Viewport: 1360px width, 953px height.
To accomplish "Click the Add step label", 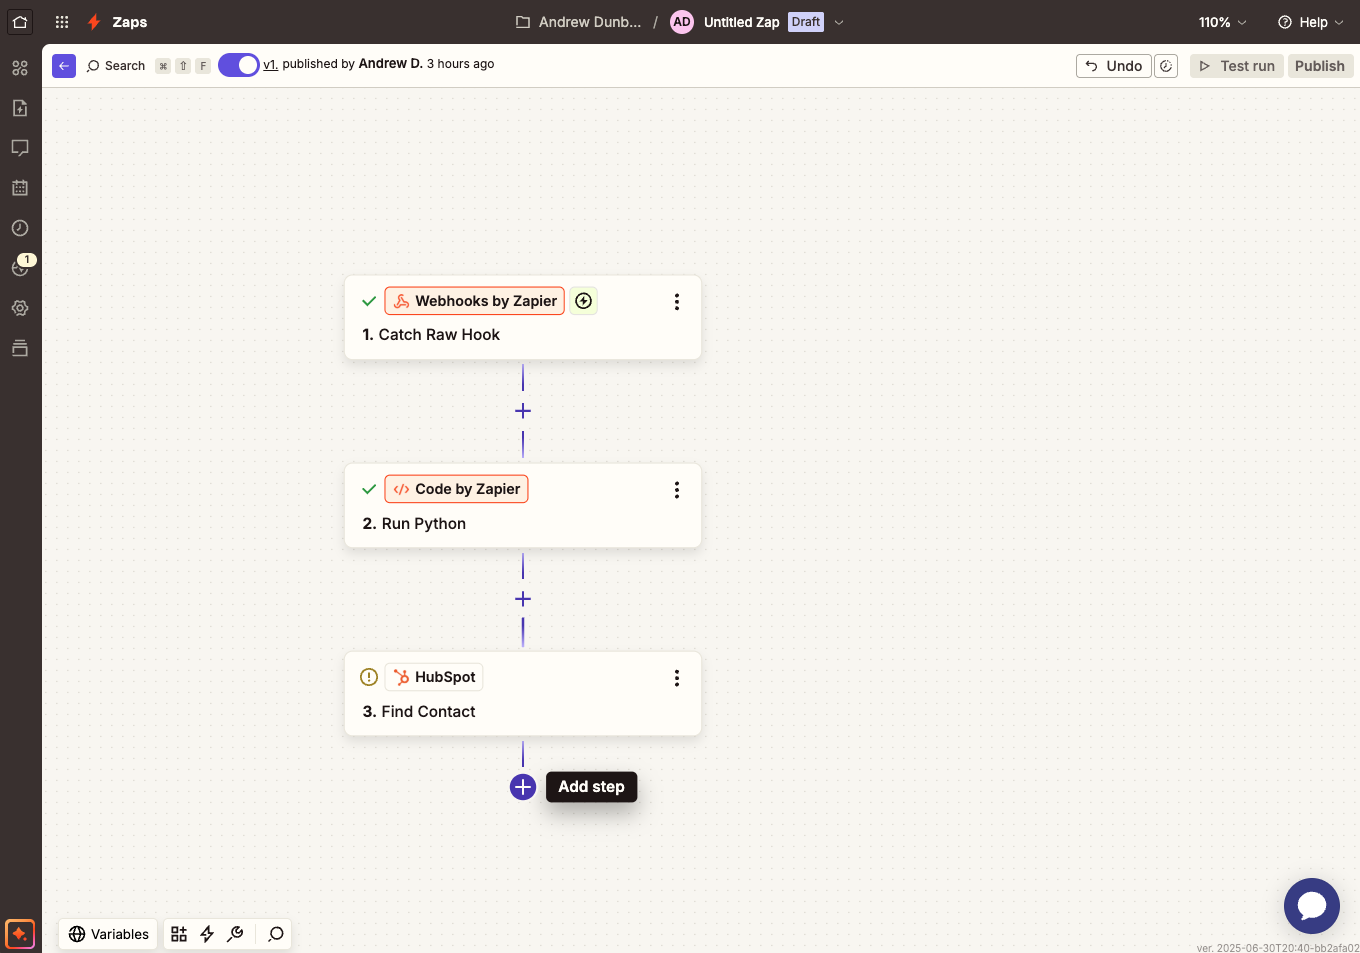I will pos(592,787).
